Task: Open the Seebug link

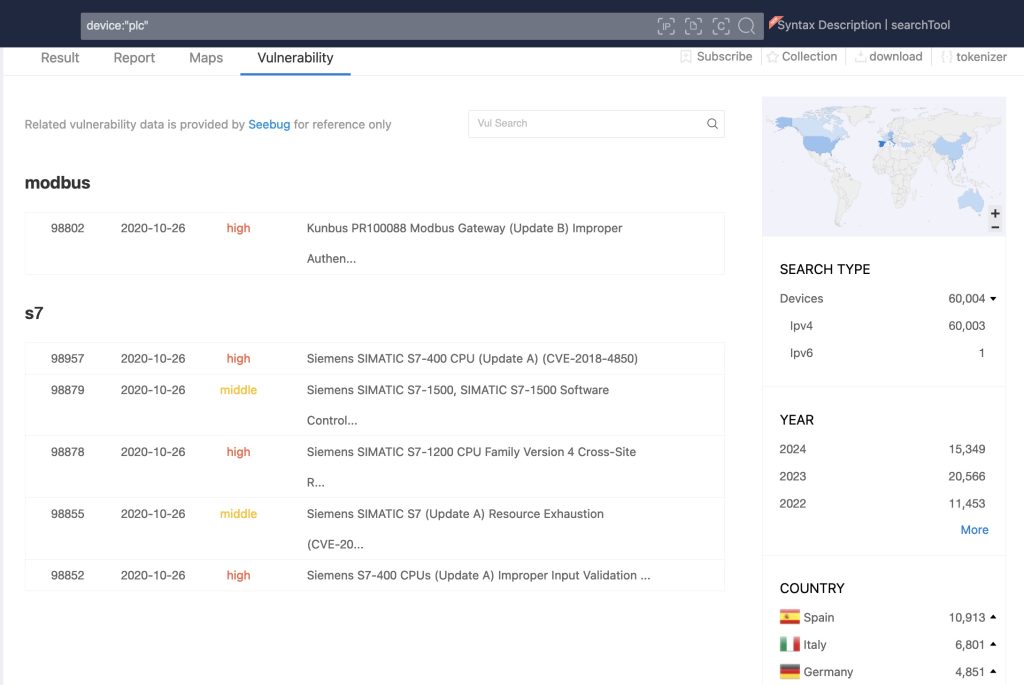Action: (x=269, y=124)
